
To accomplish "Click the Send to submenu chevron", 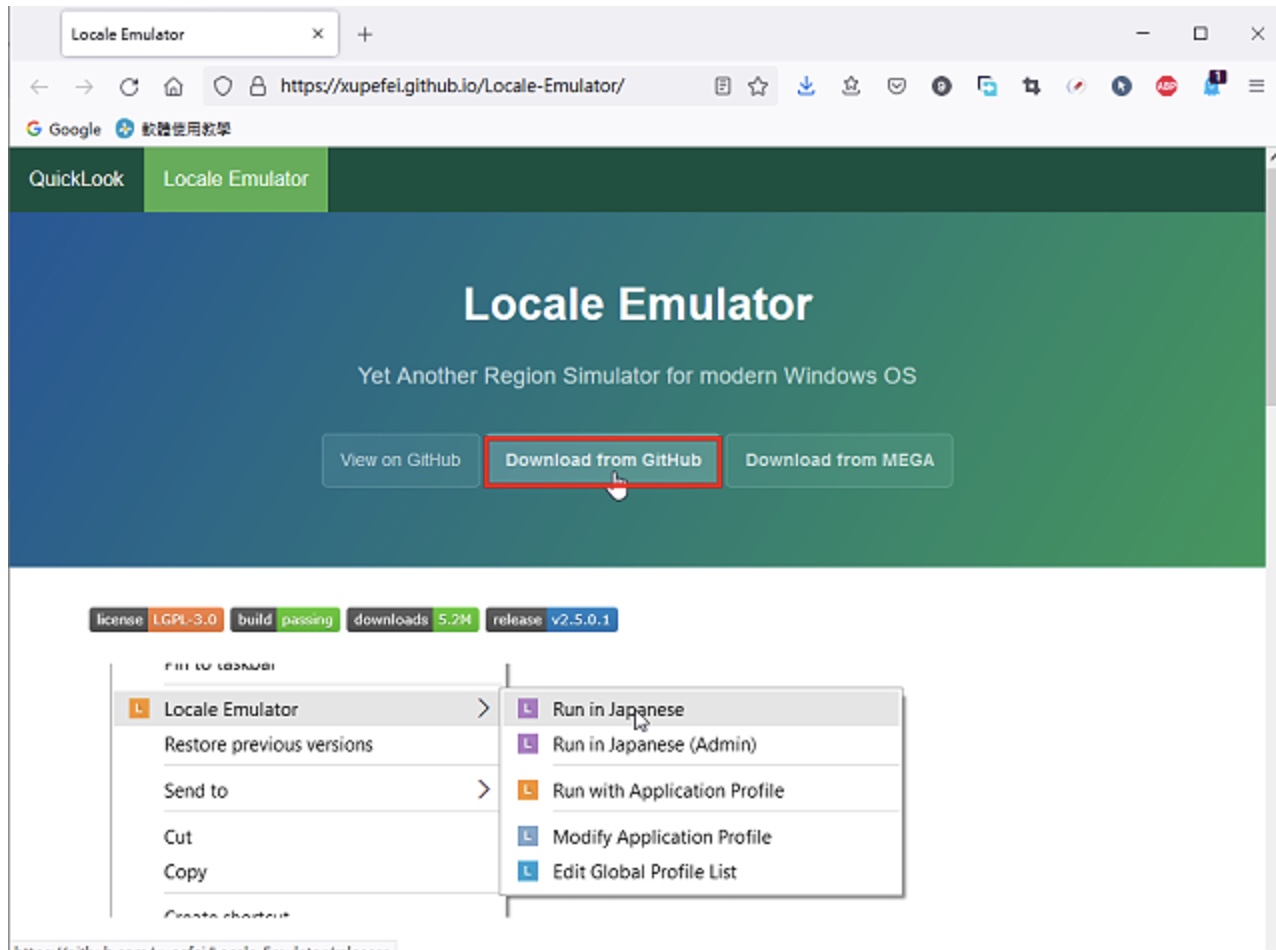I will click(x=483, y=790).
